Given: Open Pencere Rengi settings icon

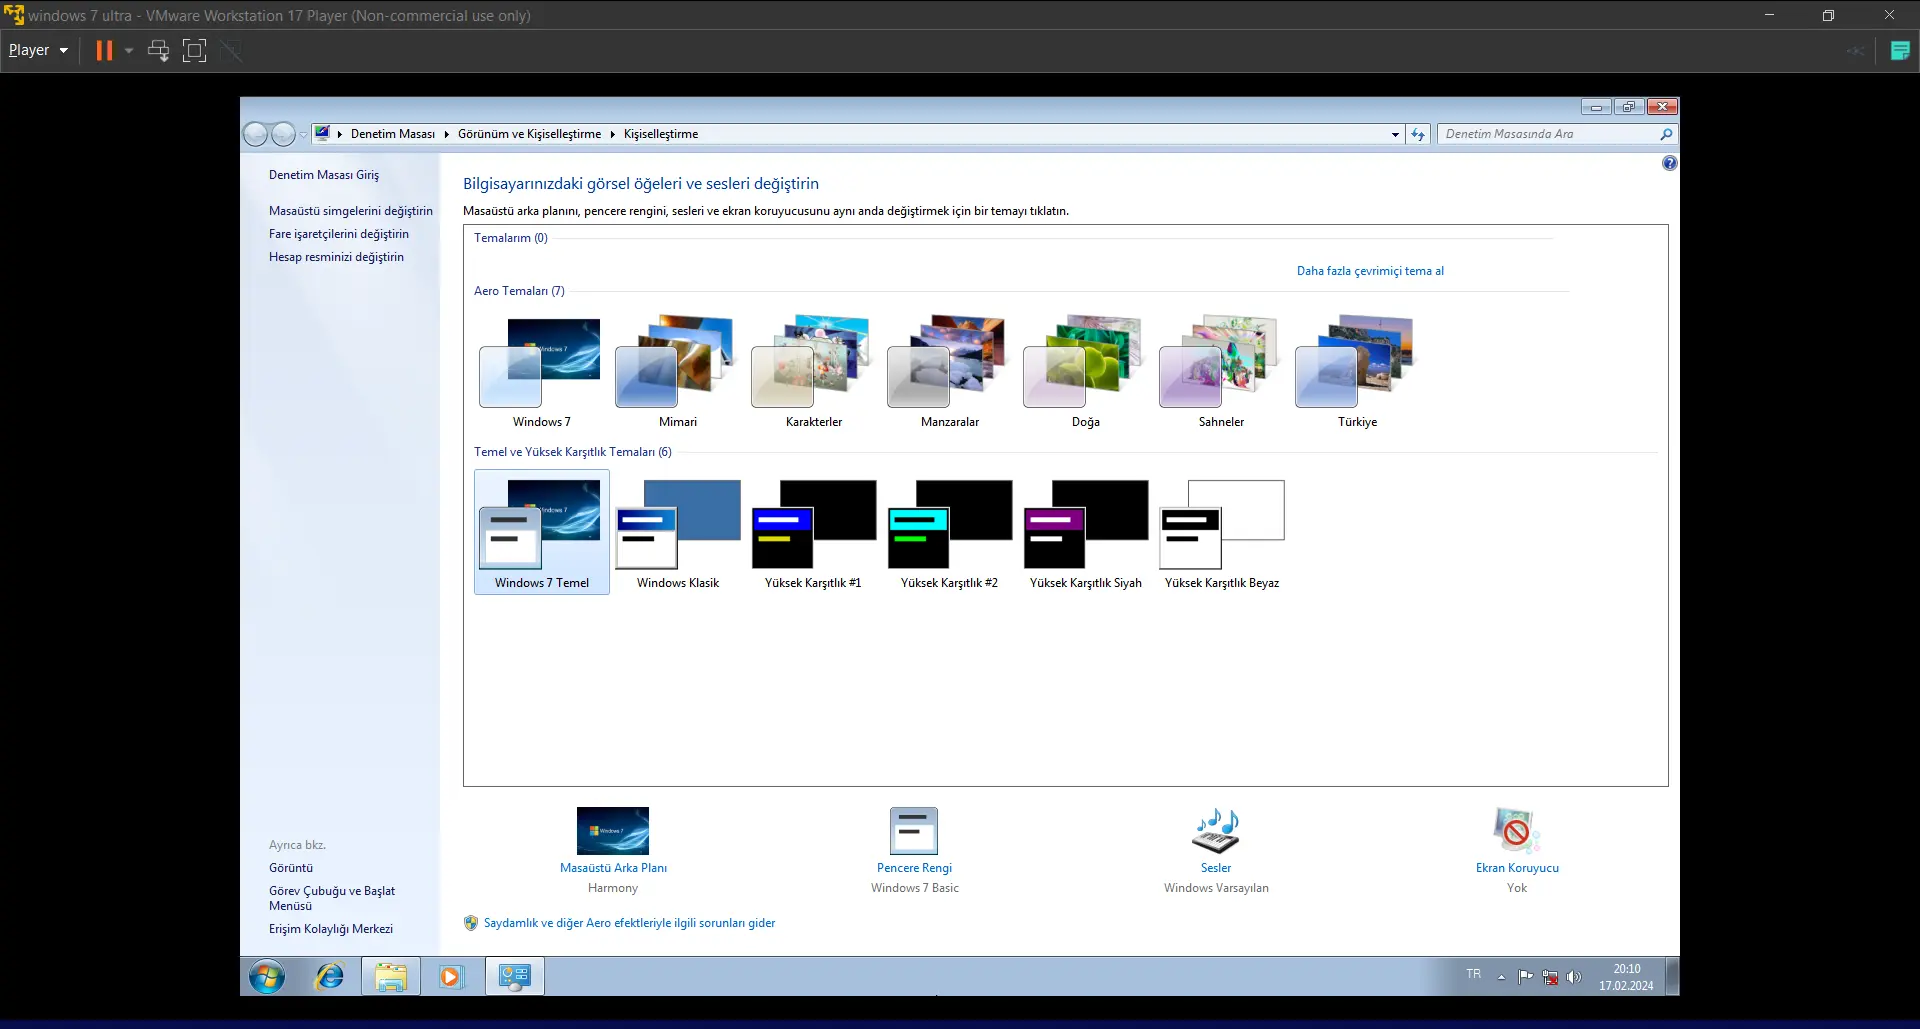Looking at the screenshot, I should point(914,831).
